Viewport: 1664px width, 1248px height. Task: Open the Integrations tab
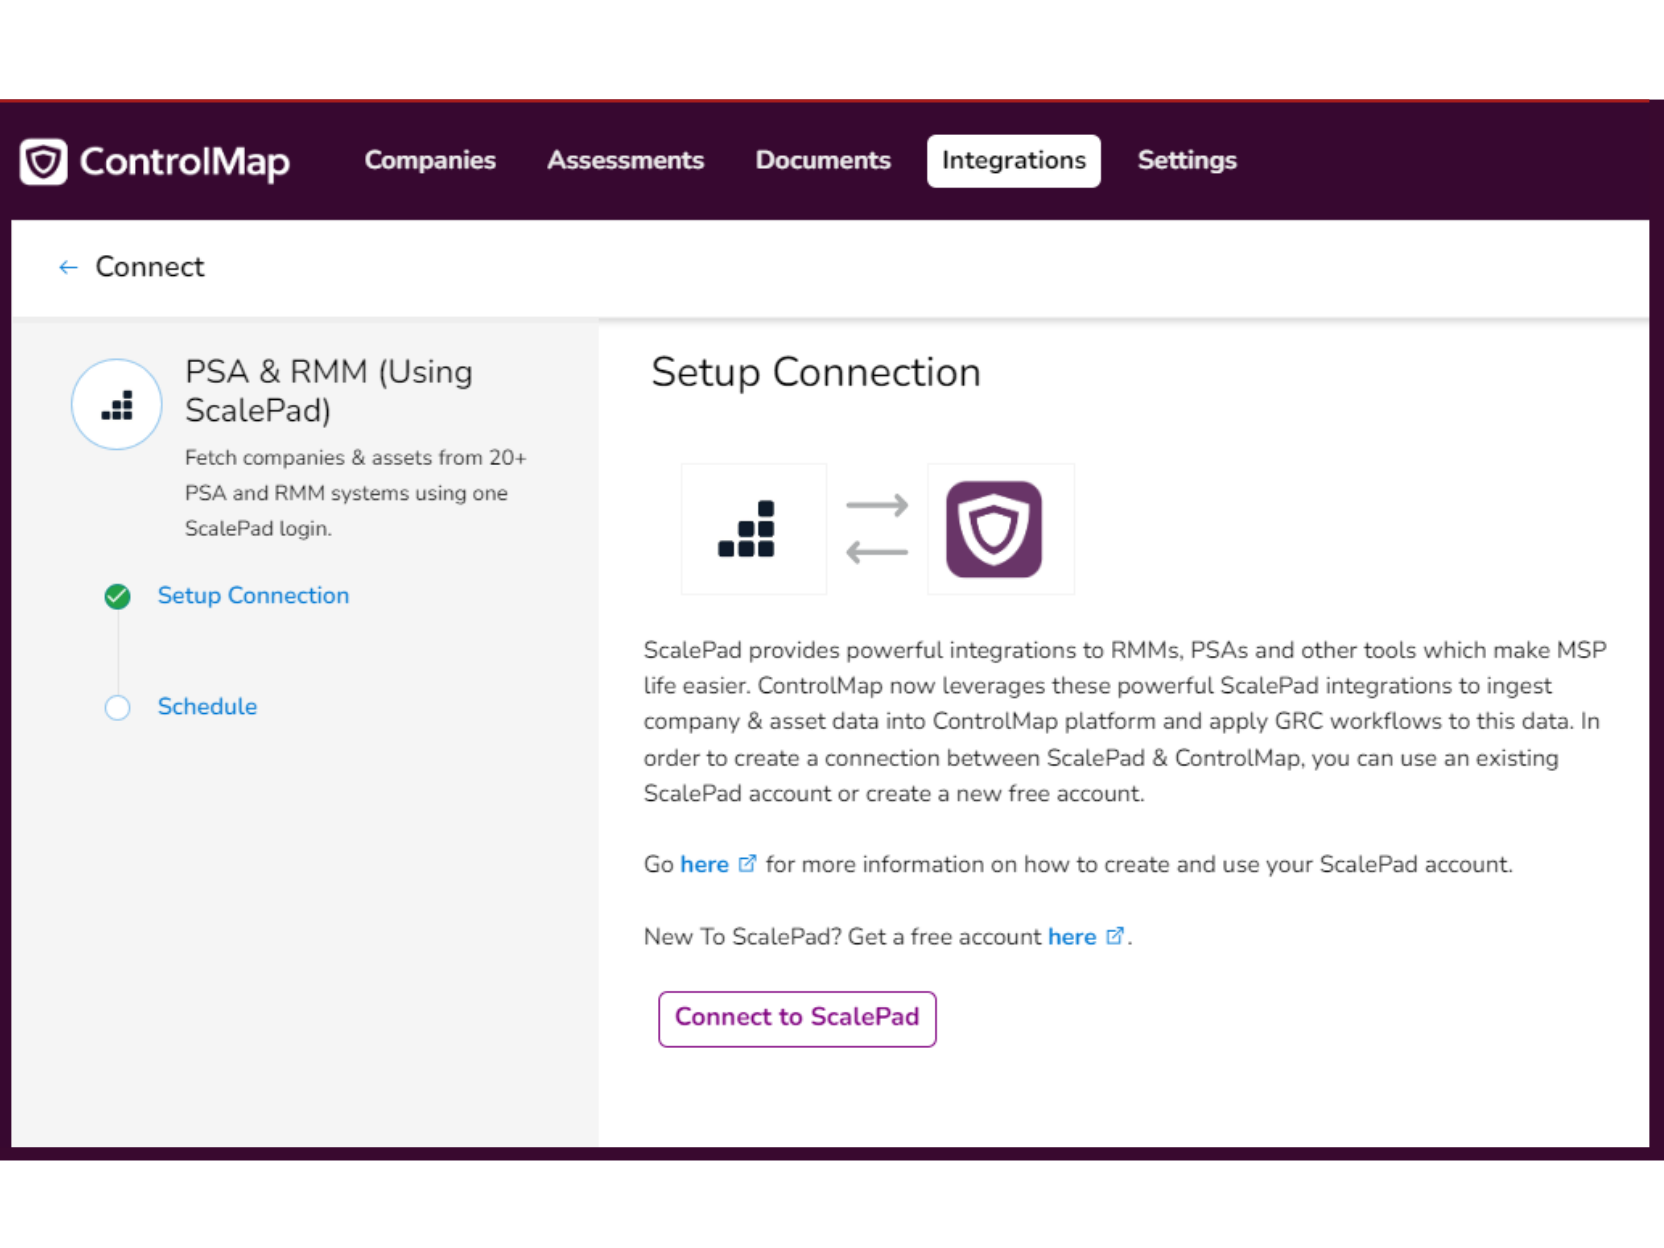point(1013,160)
